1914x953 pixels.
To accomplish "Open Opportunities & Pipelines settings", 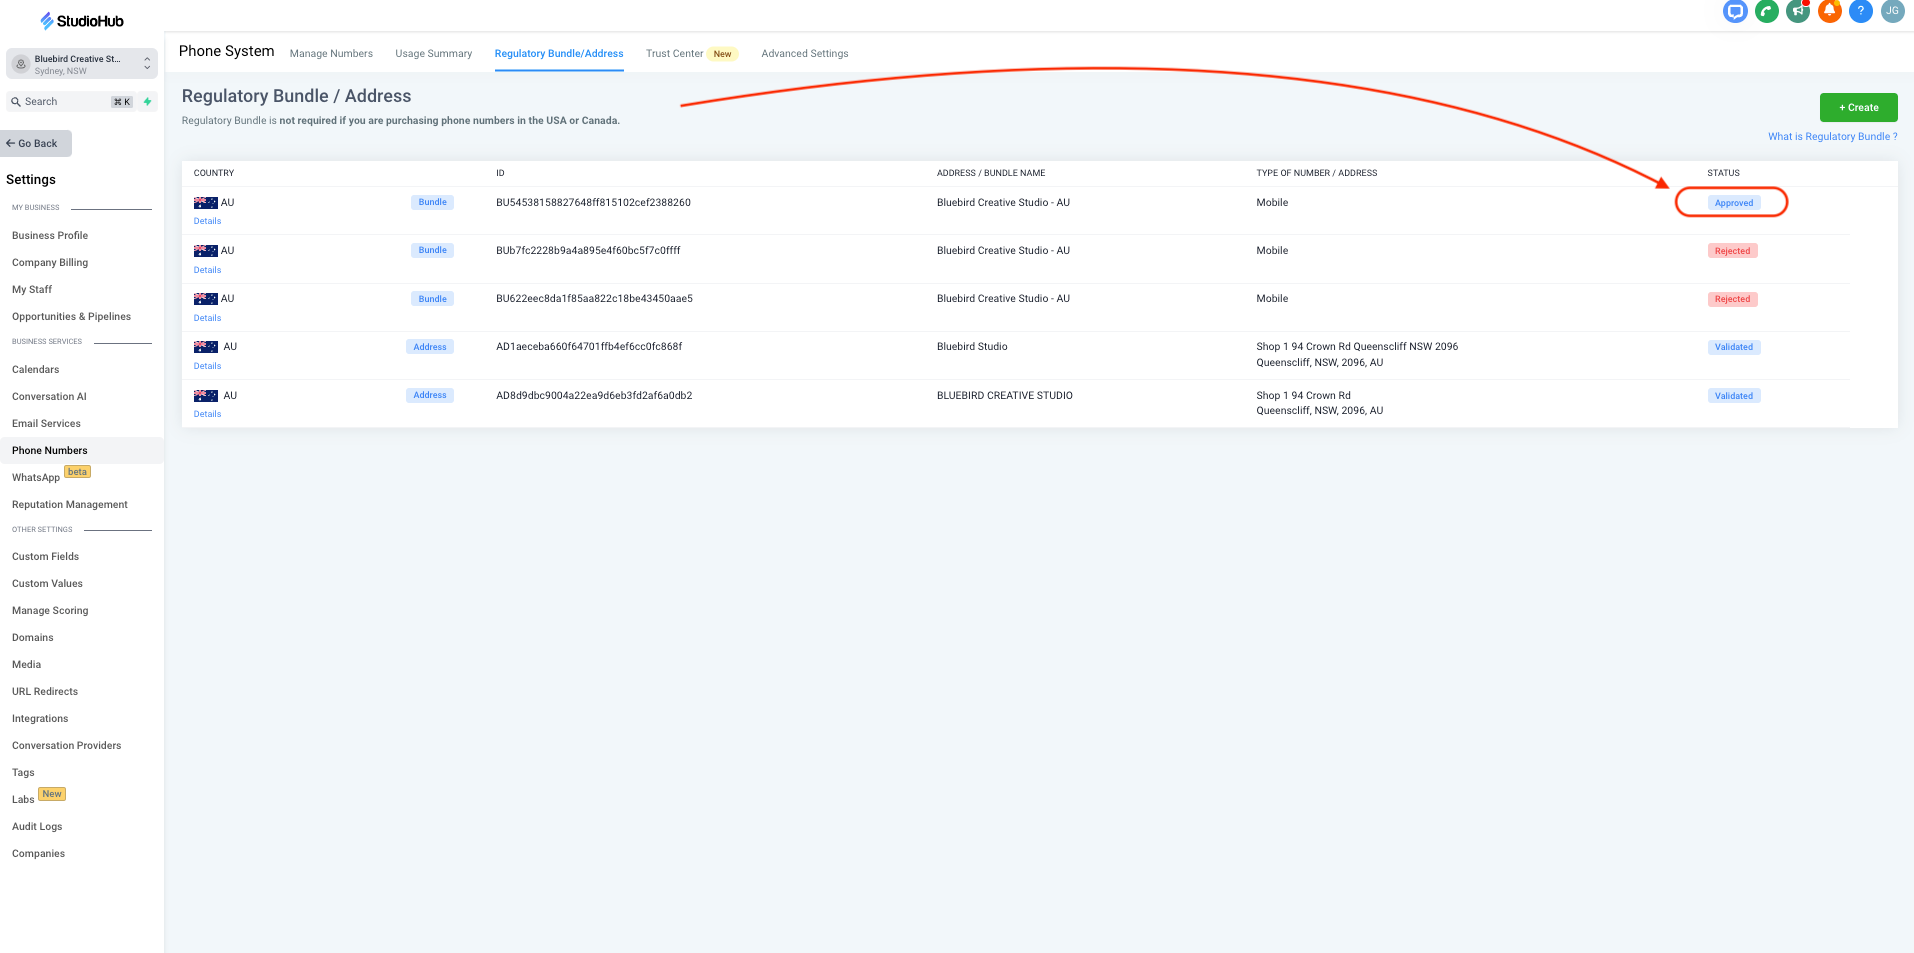I will click(71, 317).
